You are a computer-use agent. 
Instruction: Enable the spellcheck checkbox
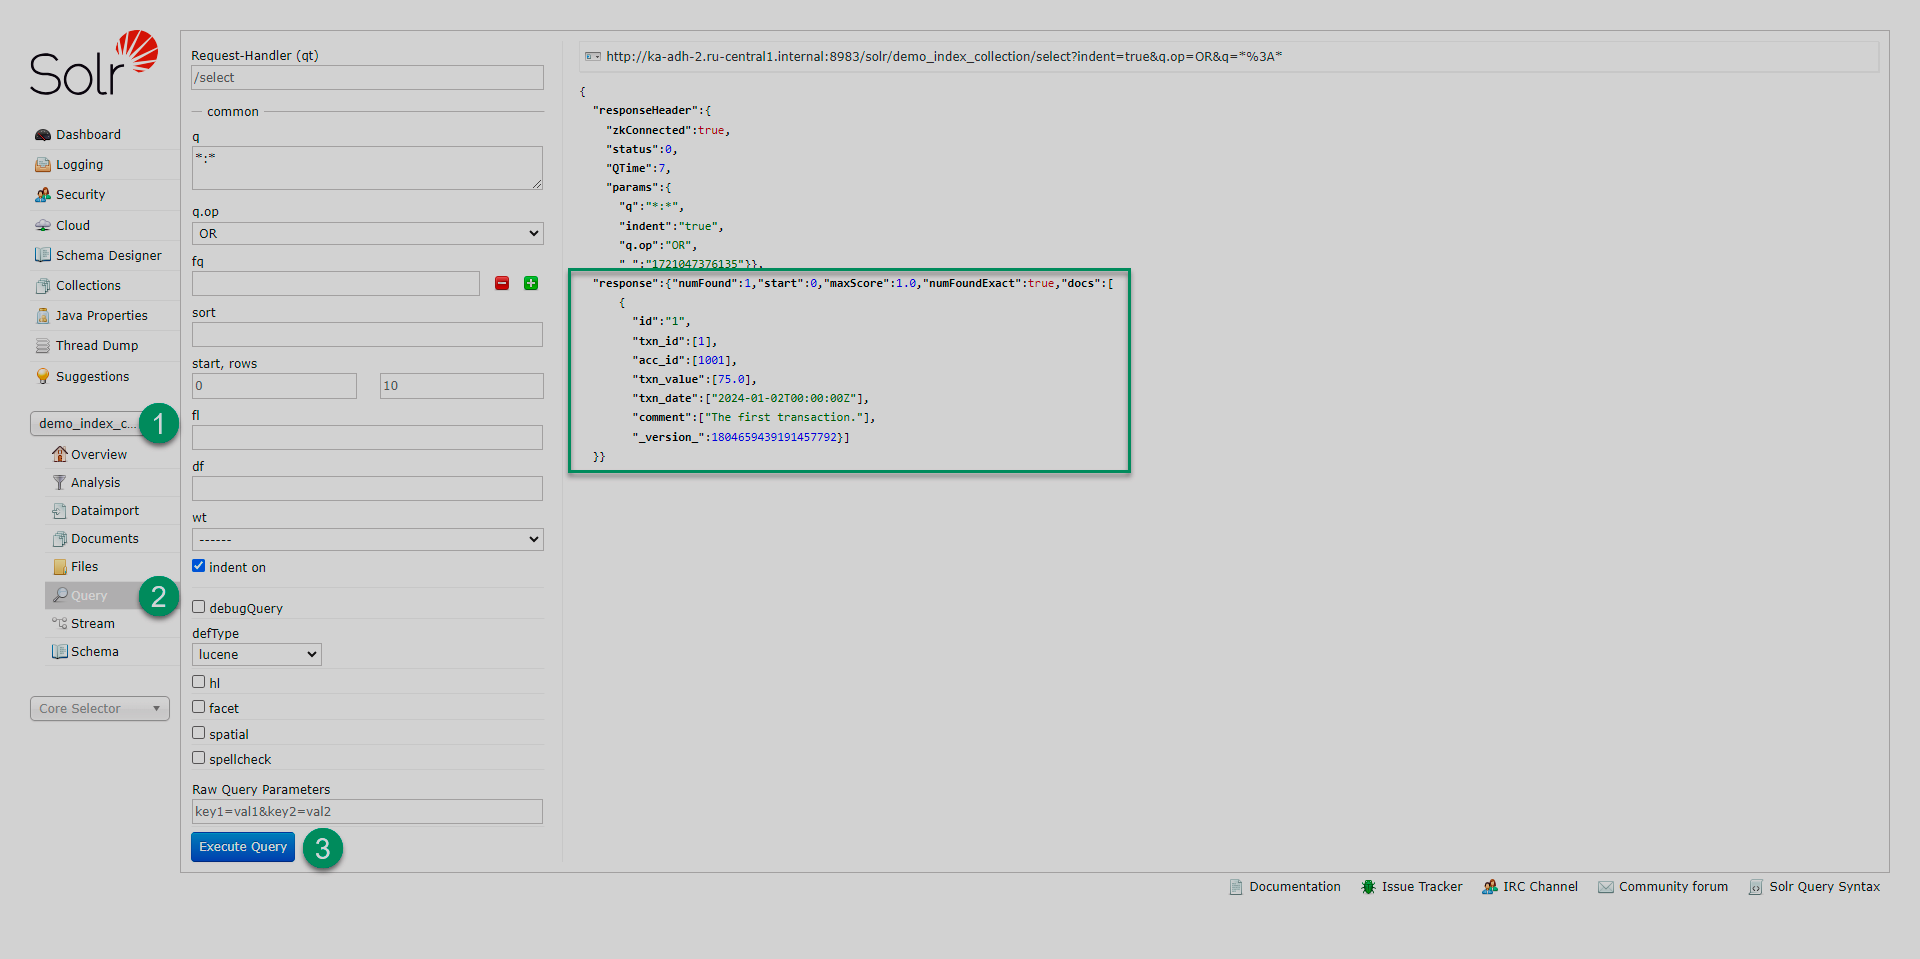(199, 758)
